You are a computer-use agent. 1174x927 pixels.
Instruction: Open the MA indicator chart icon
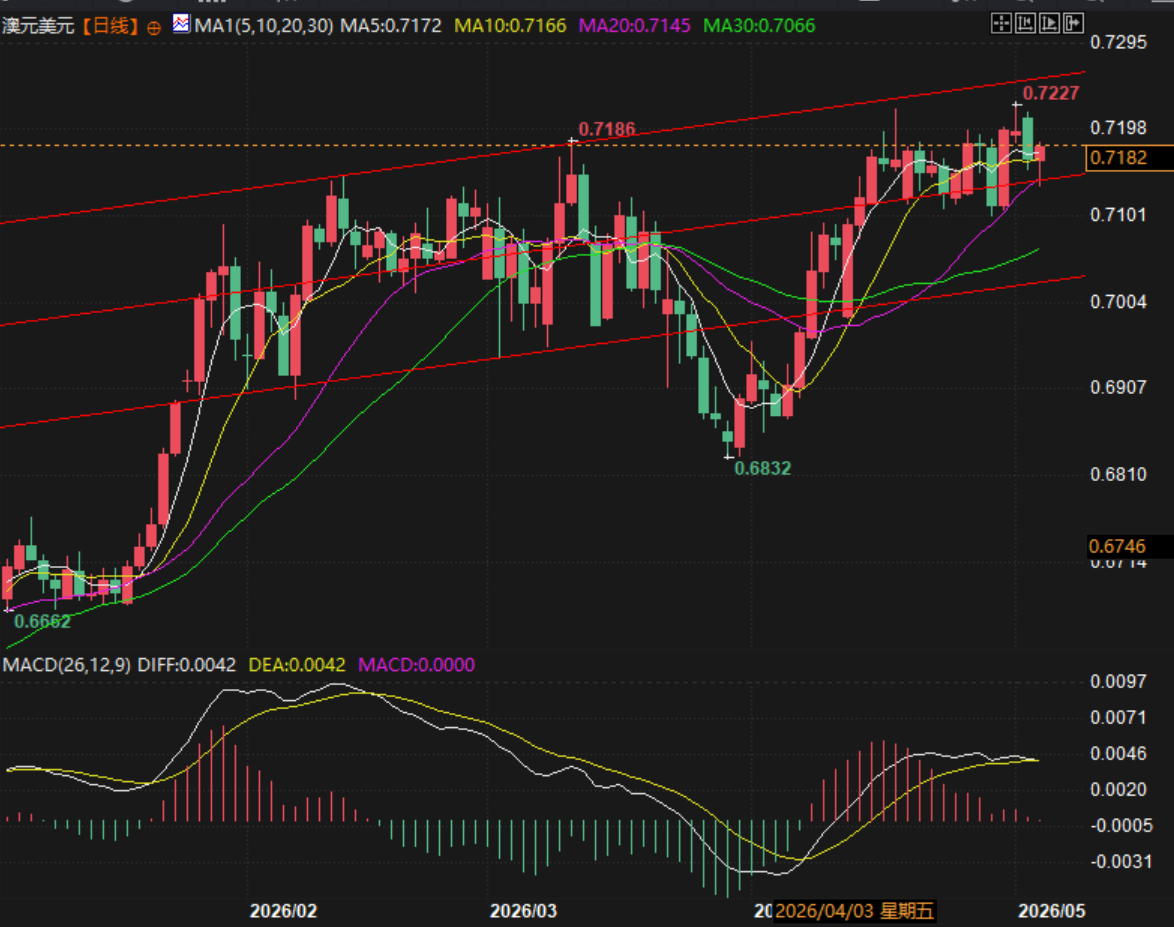point(181,24)
